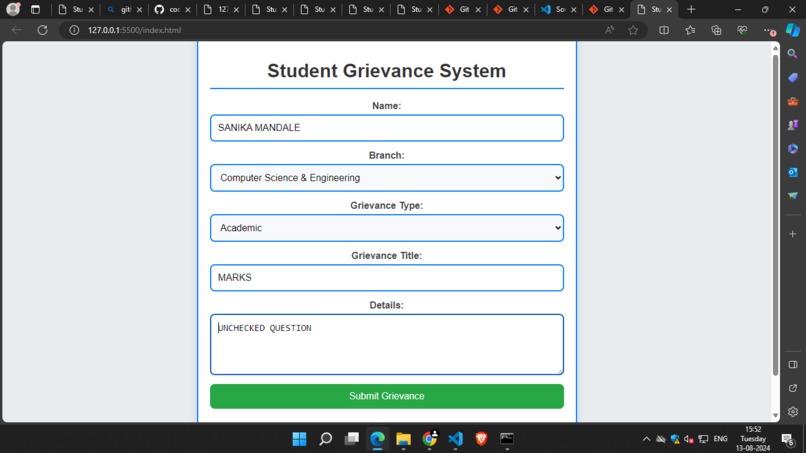Image resolution: width=806 pixels, height=453 pixels.
Task: Close the '127' tab
Action: (x=236, y=9)
